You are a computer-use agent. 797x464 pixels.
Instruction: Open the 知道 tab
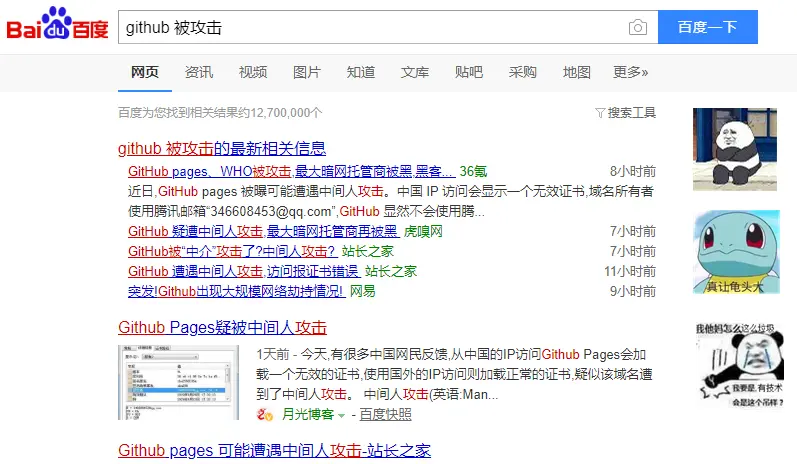pyautogui.click(x=360, y=72)
